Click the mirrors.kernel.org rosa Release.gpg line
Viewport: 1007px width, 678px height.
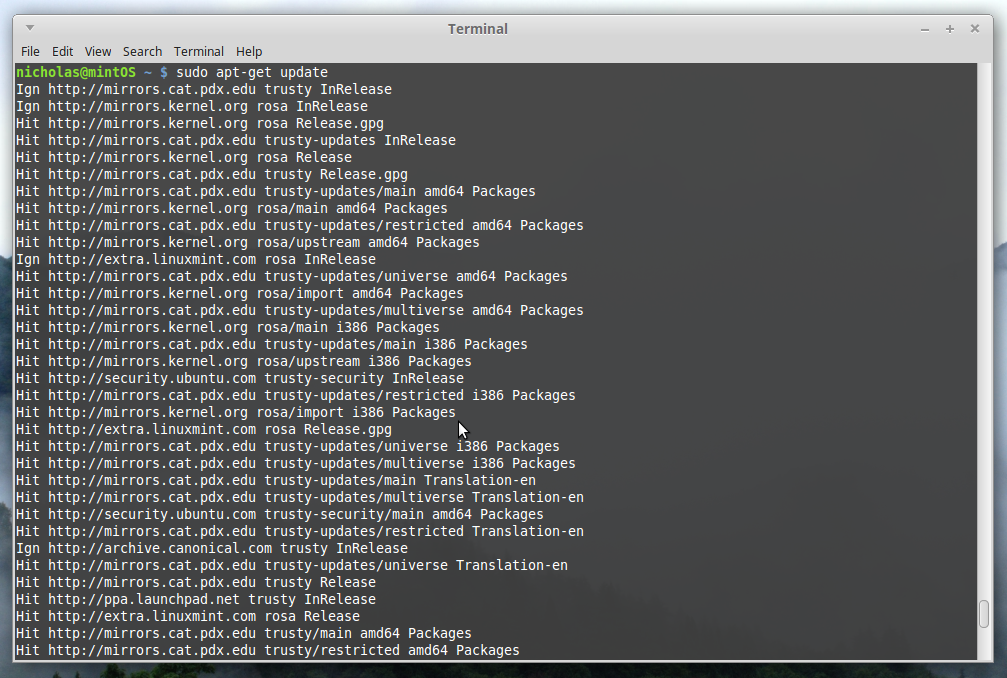200,123
